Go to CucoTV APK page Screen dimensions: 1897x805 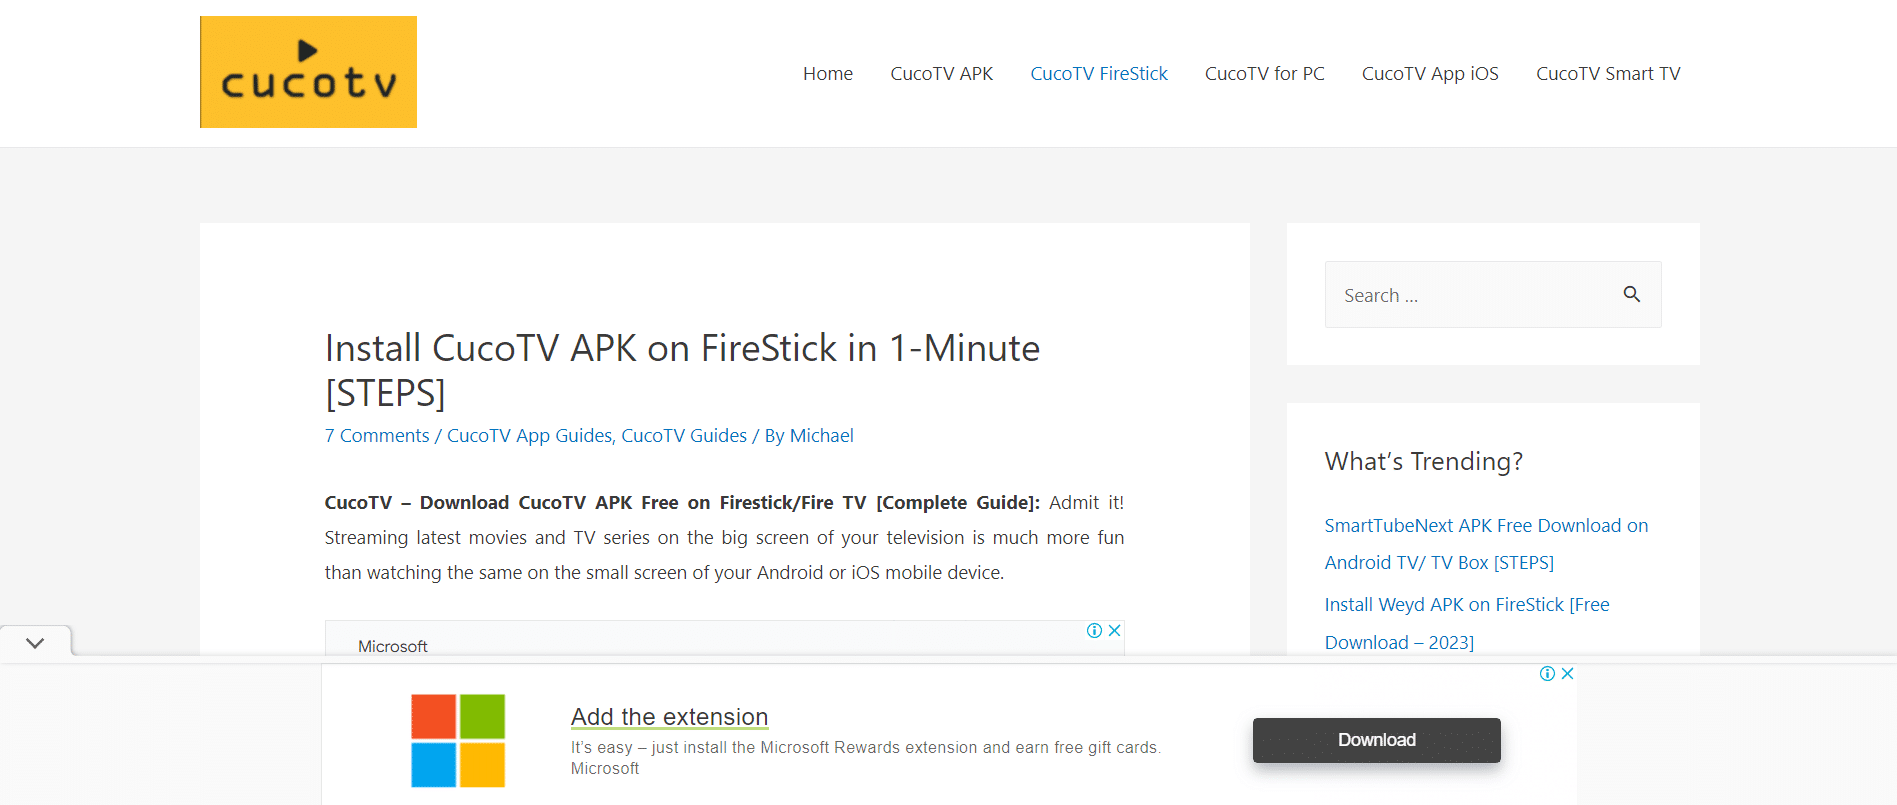coord(942,73)
